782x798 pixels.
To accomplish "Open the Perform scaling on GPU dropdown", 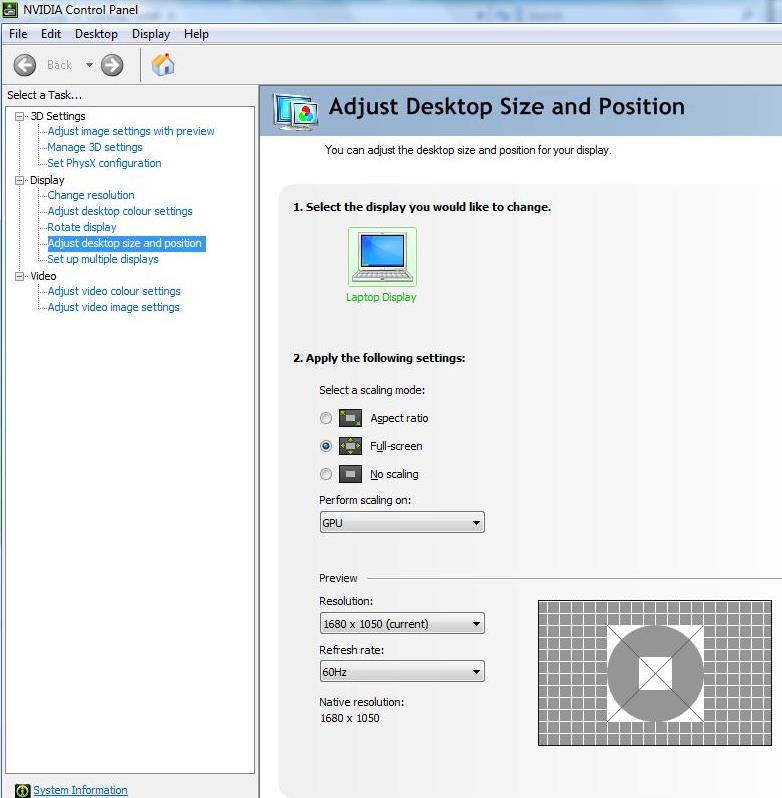I will click(402, 523).
